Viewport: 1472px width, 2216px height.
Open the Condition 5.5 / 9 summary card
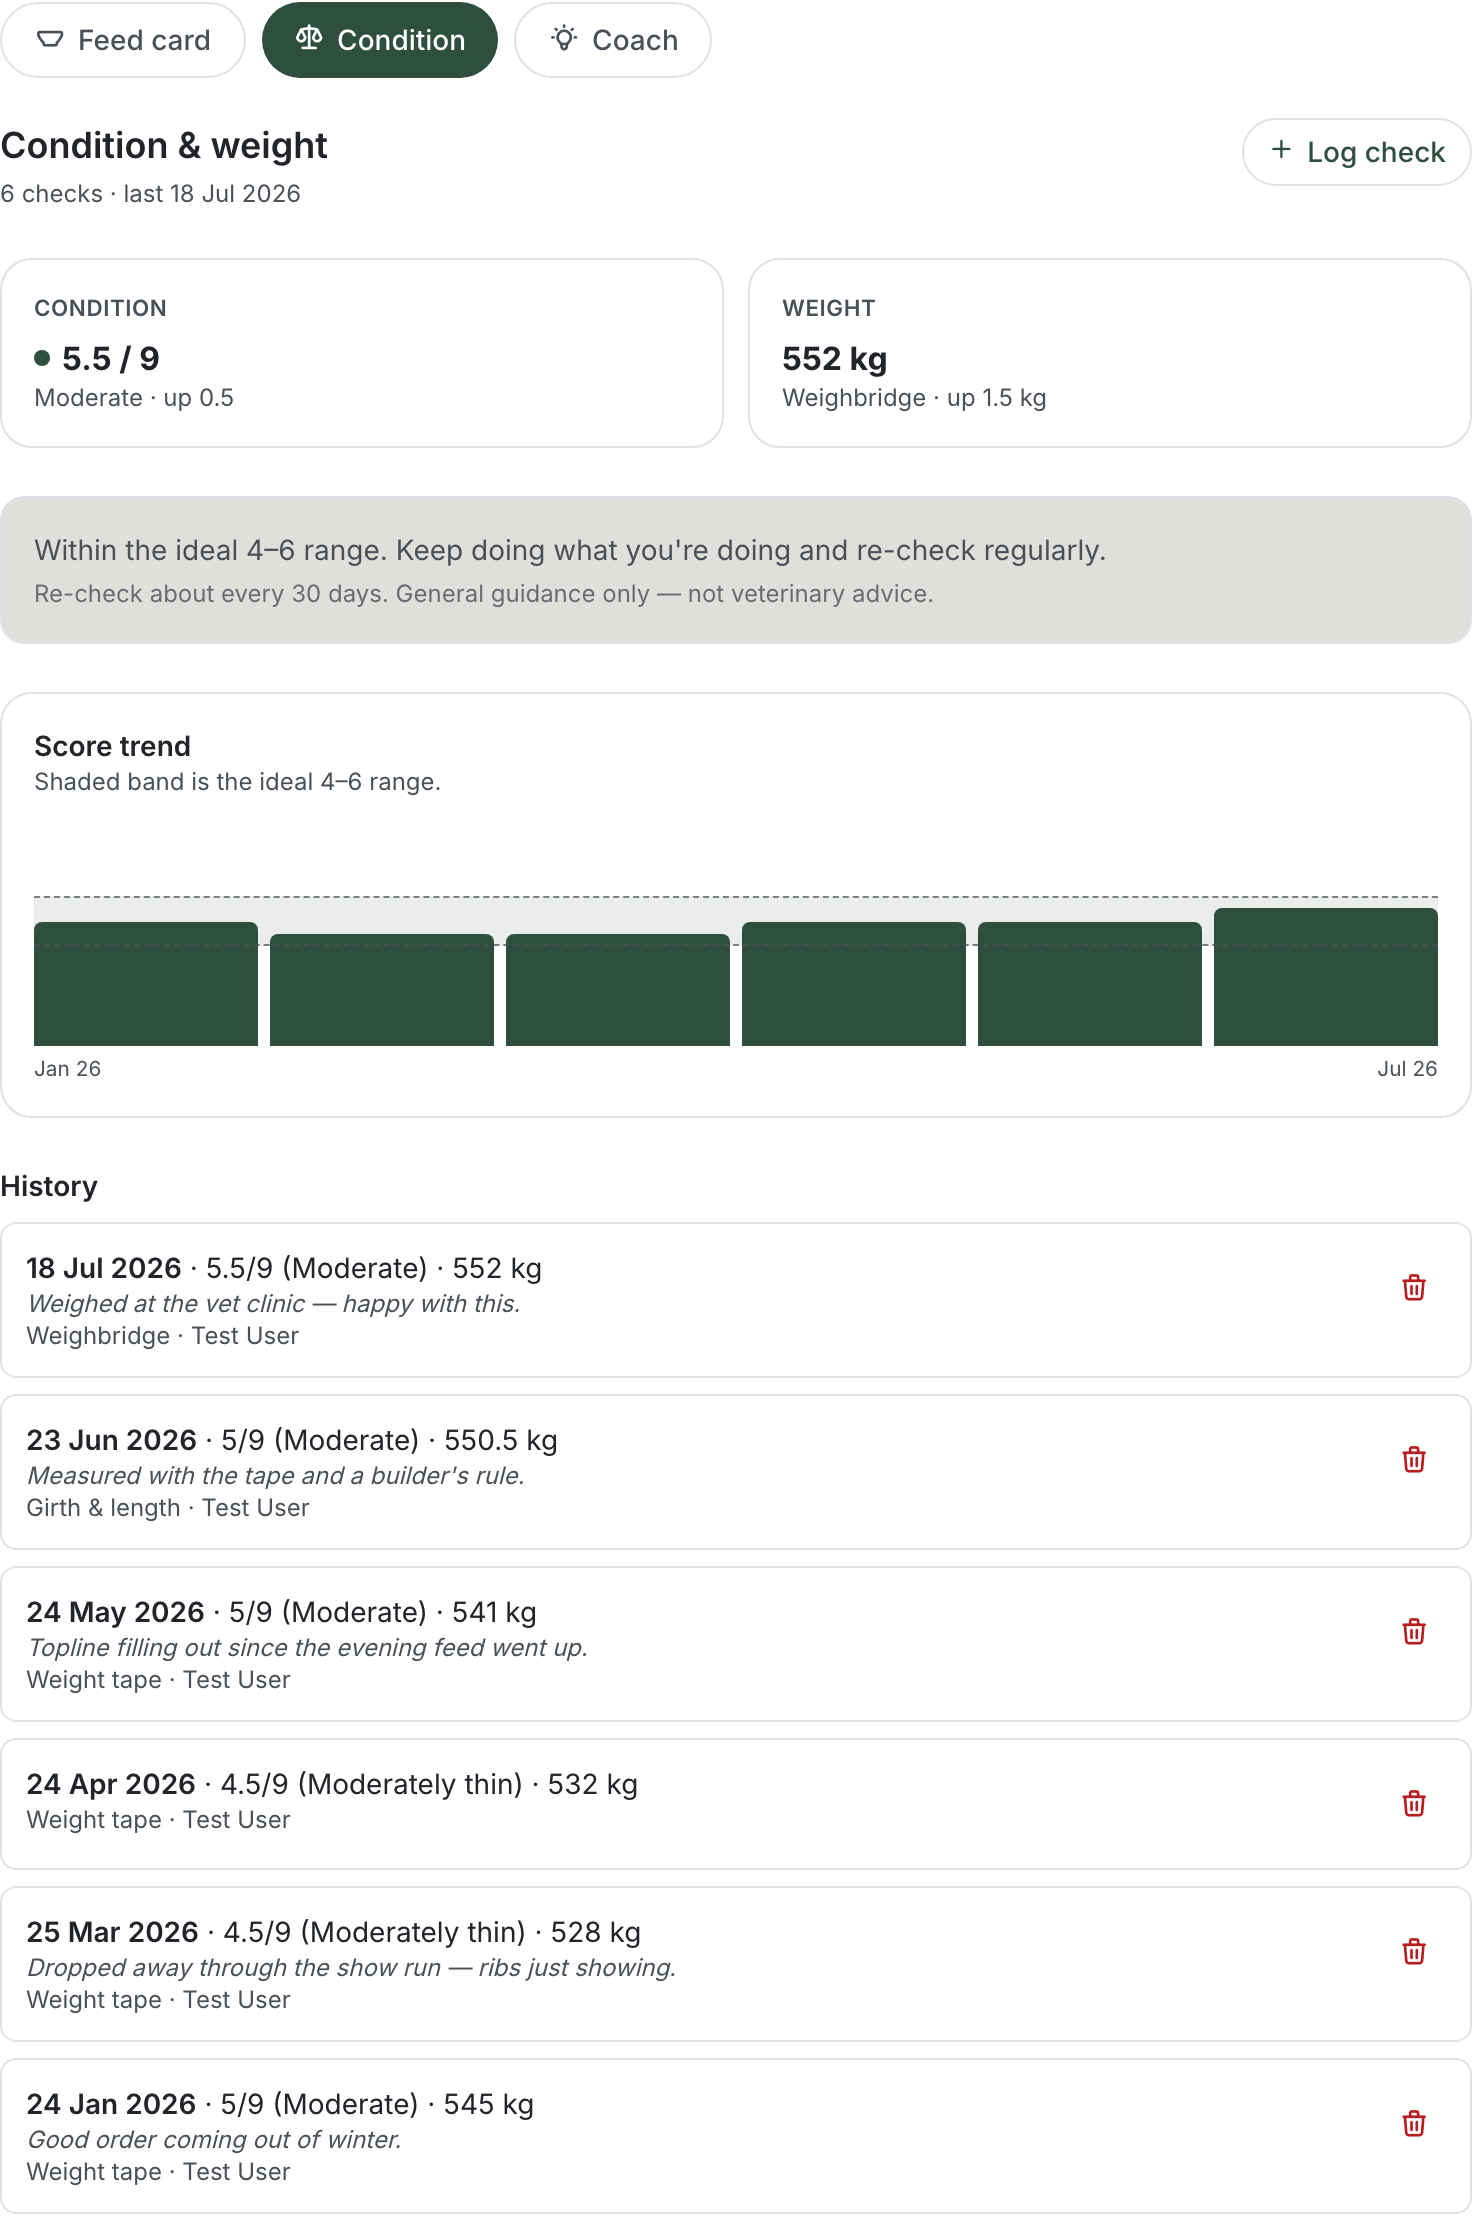tap(362, 353)
